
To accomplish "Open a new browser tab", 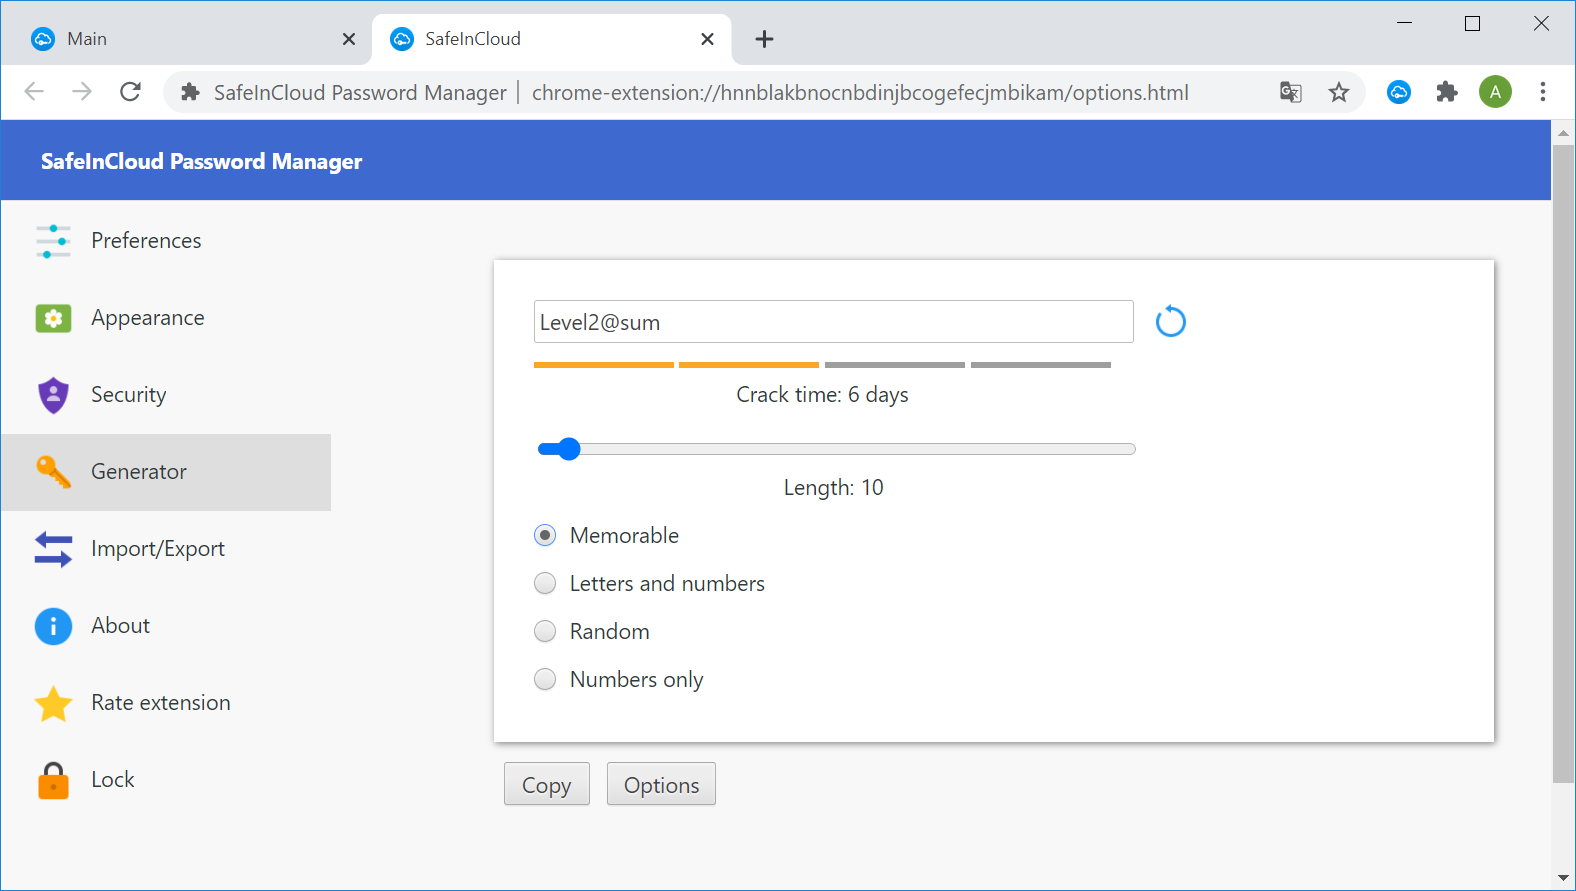I will [764, 39].
